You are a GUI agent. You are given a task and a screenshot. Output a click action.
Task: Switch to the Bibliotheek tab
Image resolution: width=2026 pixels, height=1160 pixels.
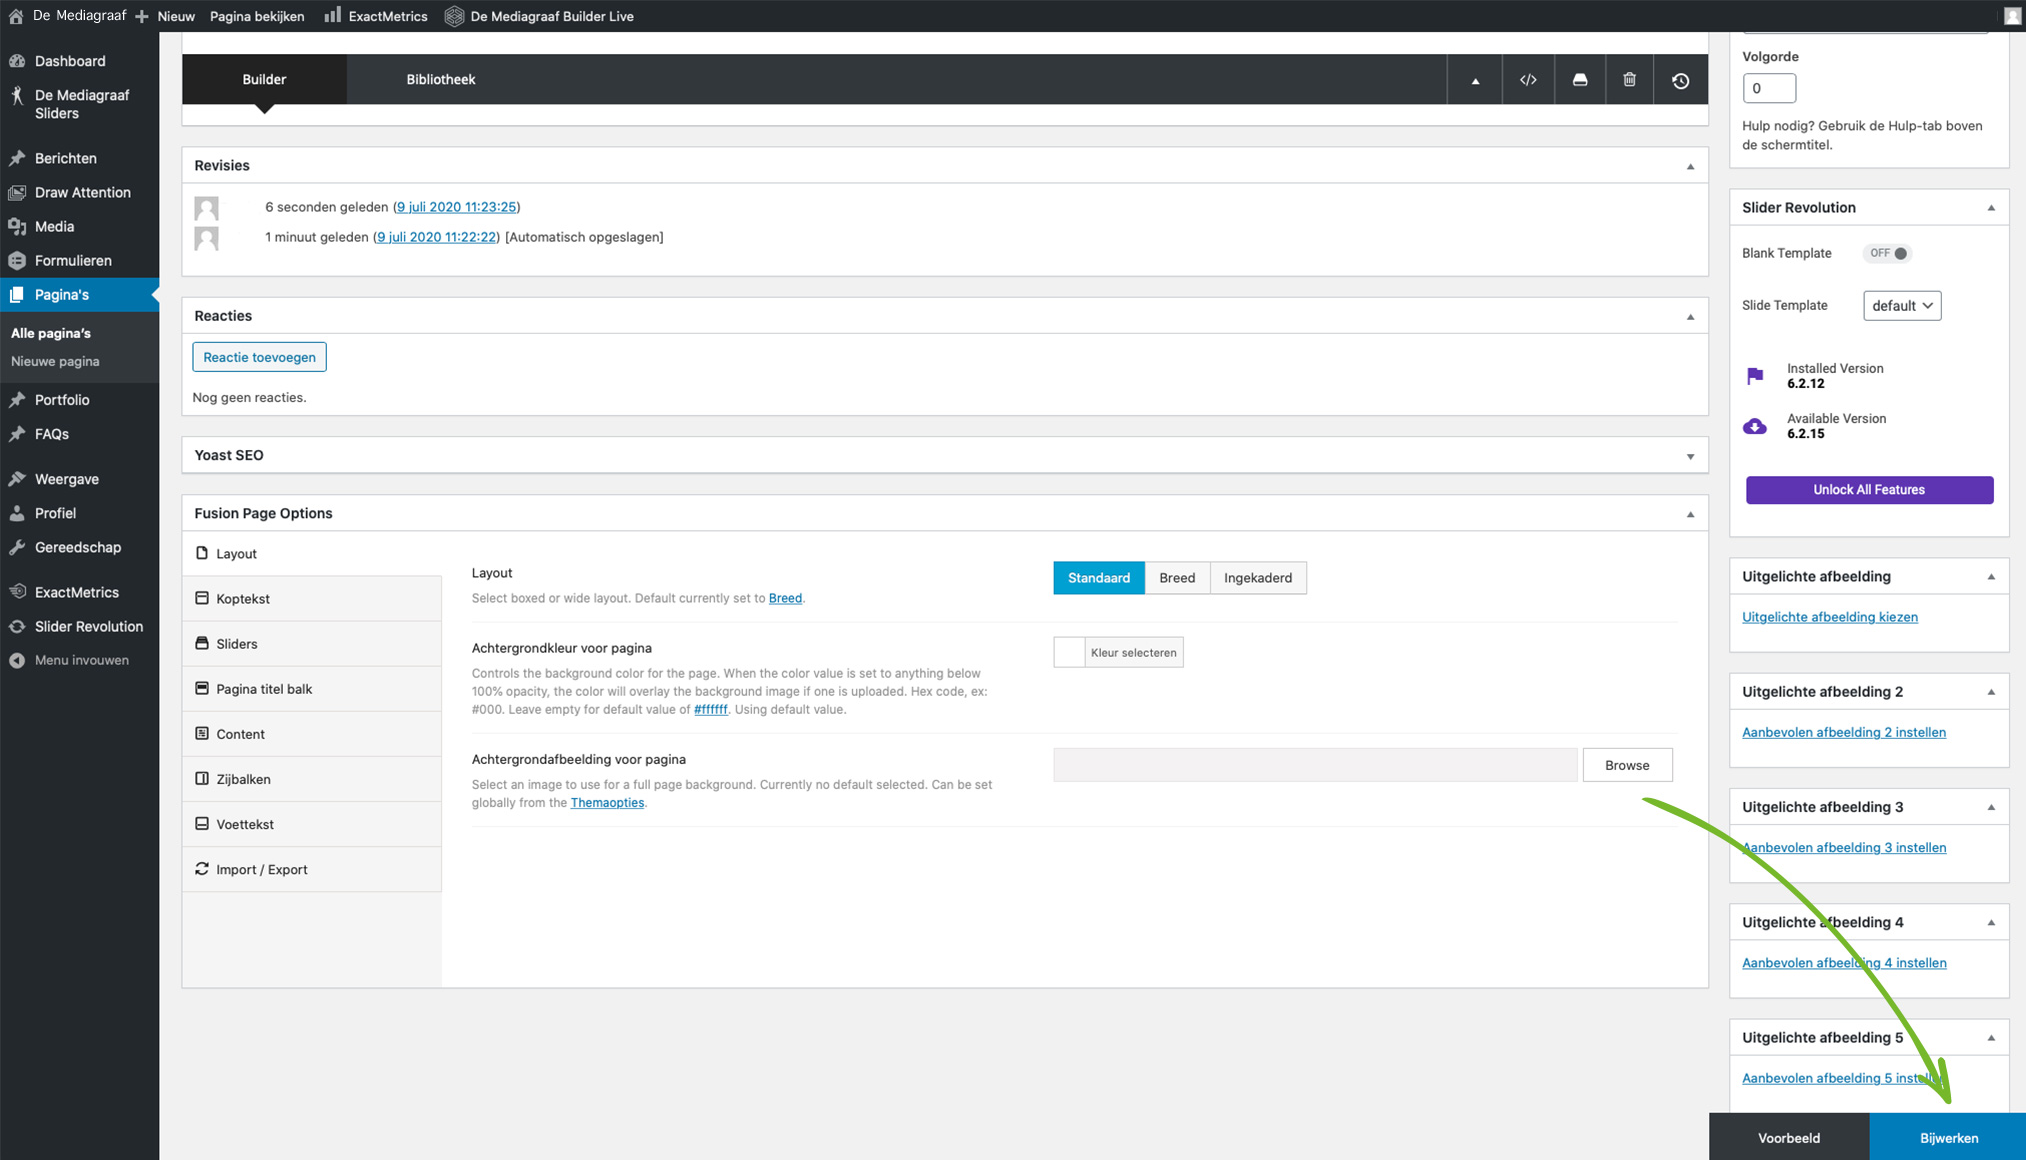(440, 79)
